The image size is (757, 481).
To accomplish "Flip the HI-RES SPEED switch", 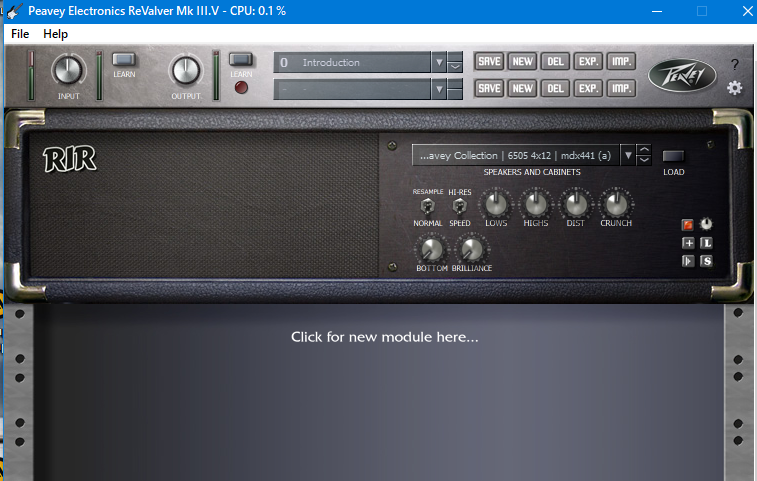I will tap(459, 207).
